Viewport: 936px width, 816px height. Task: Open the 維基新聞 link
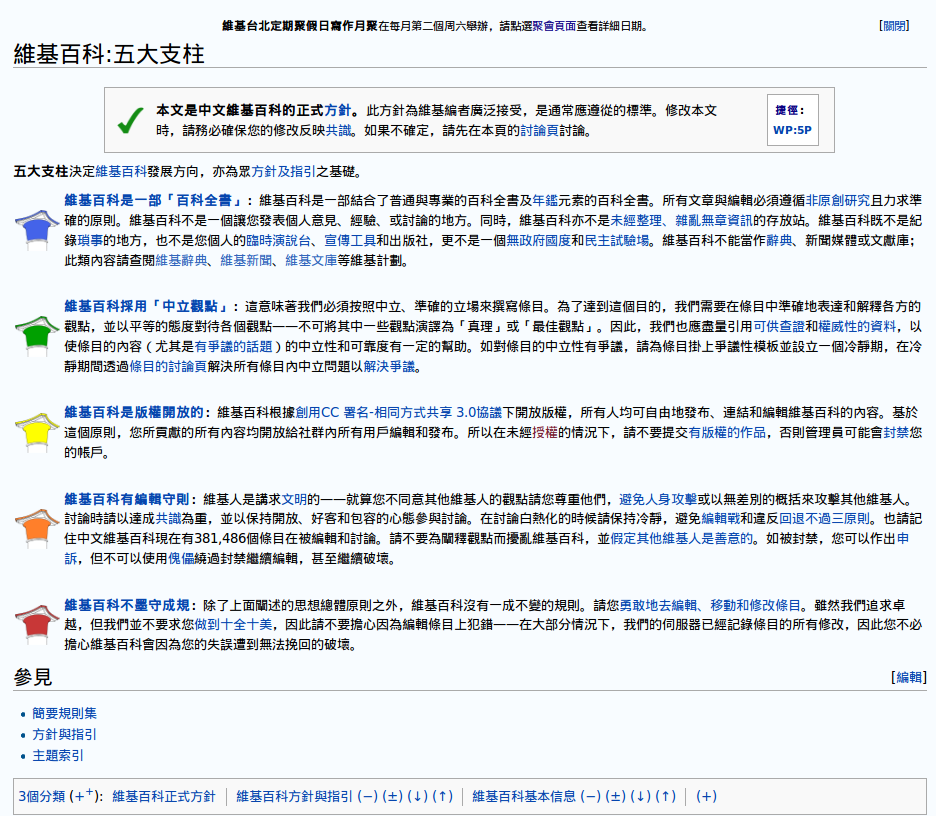tap(246, 260)
